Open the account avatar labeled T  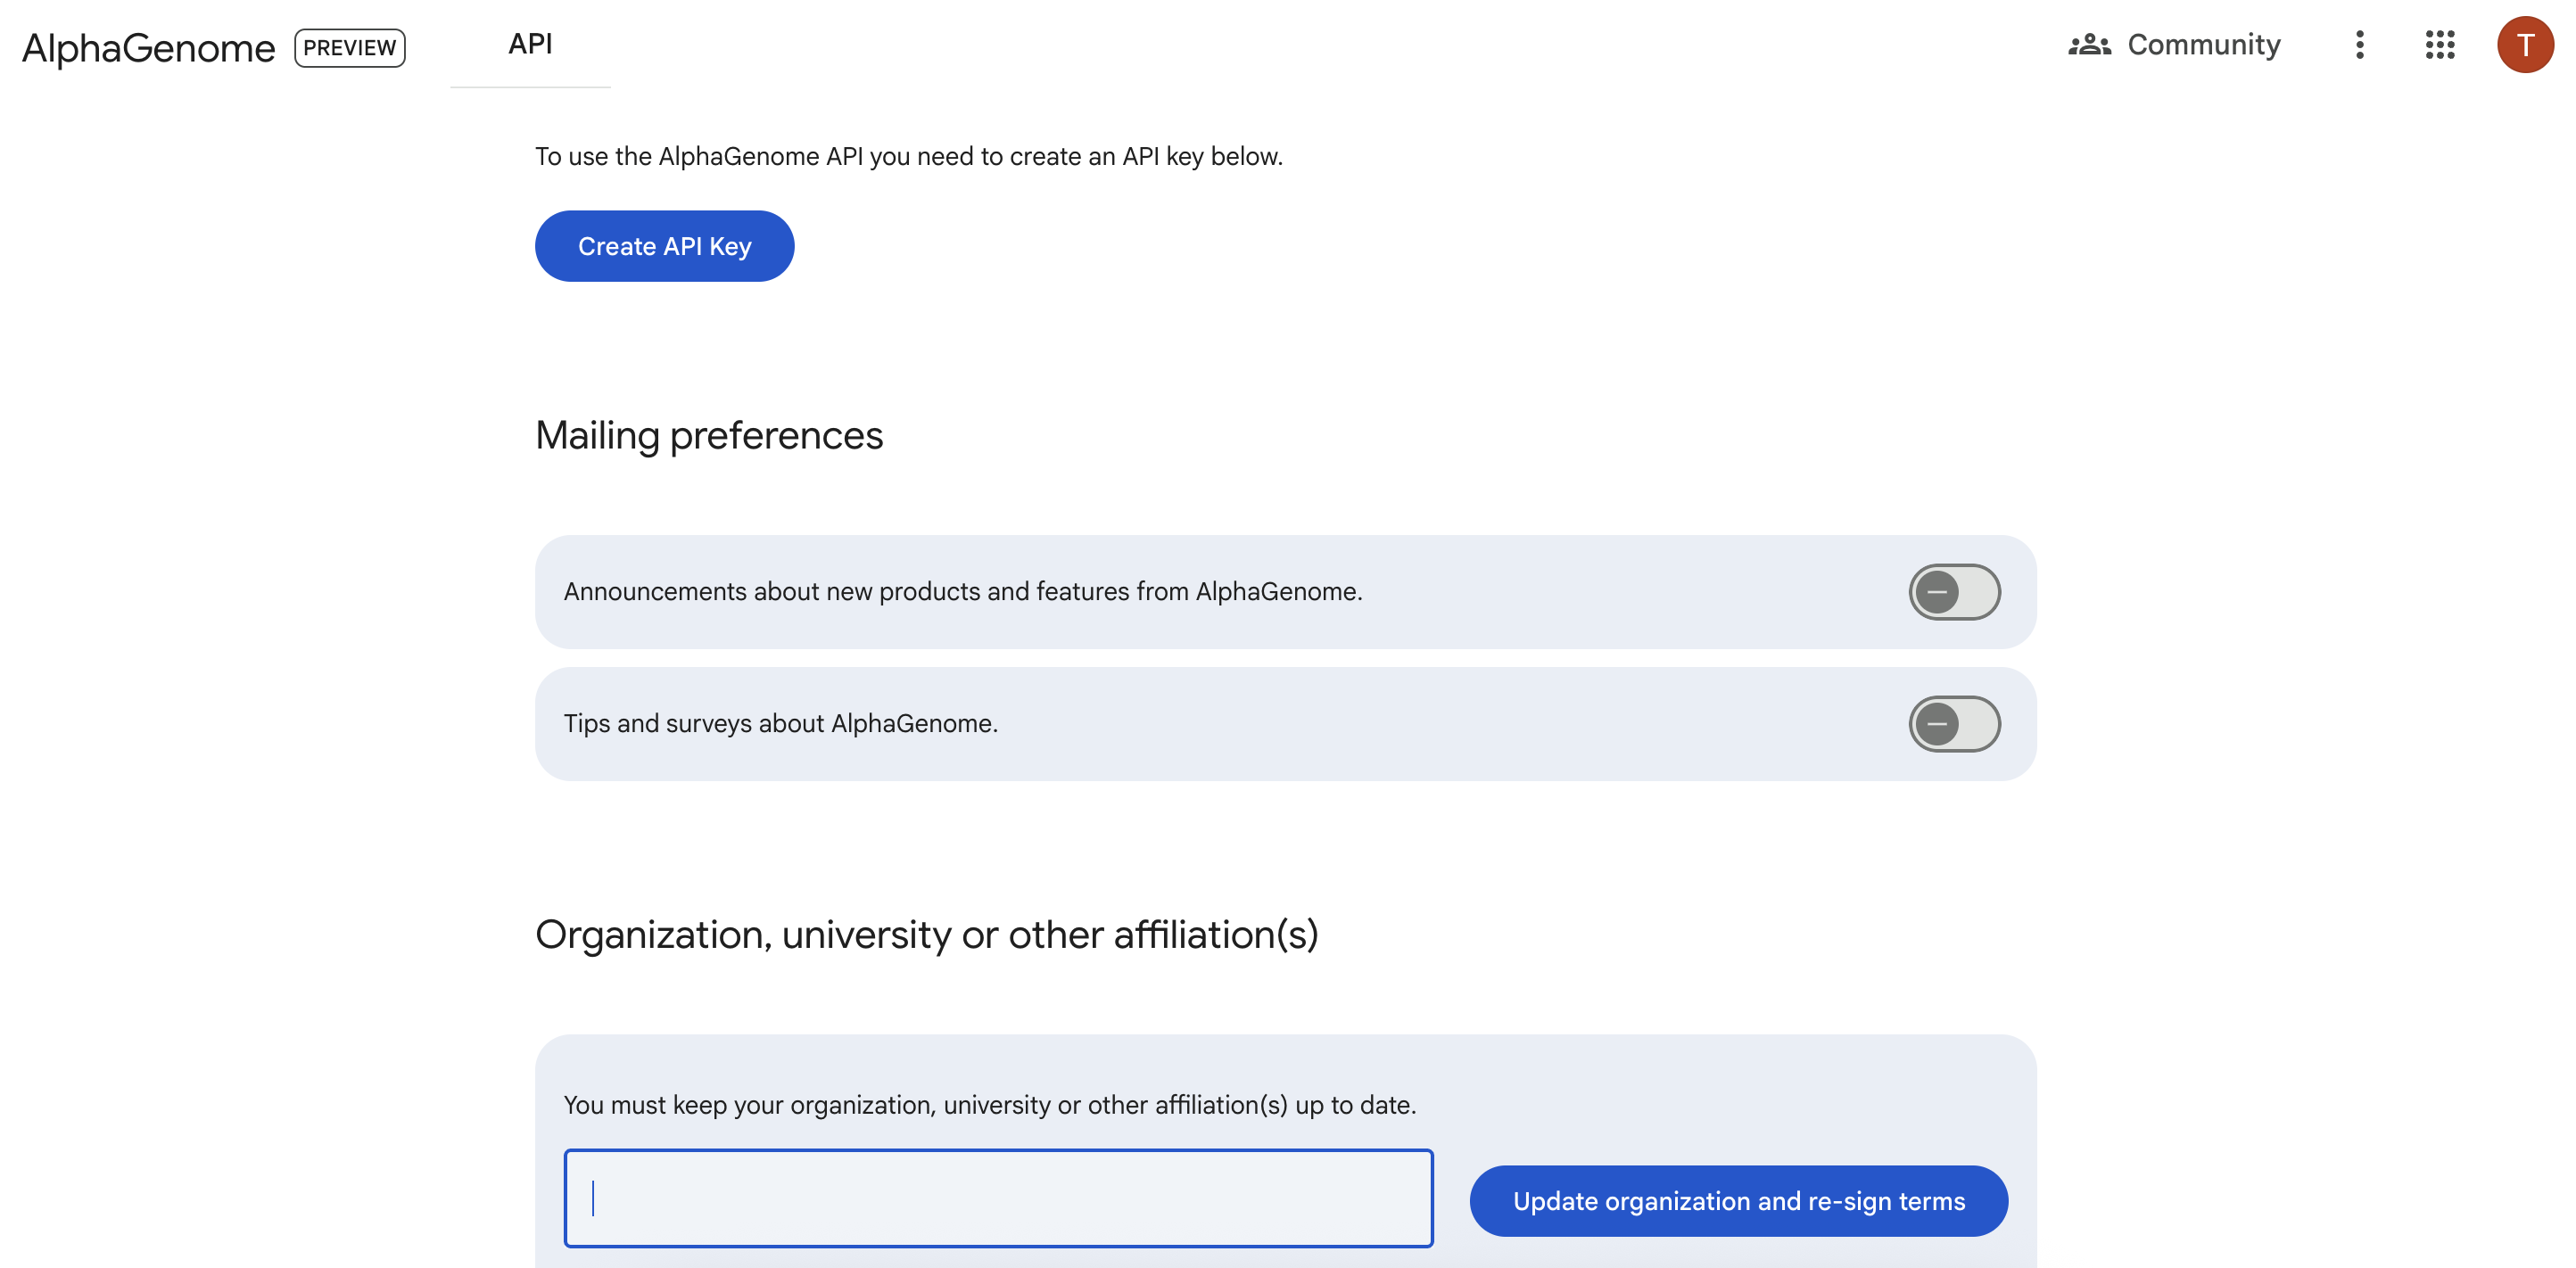click(2525, 45)
